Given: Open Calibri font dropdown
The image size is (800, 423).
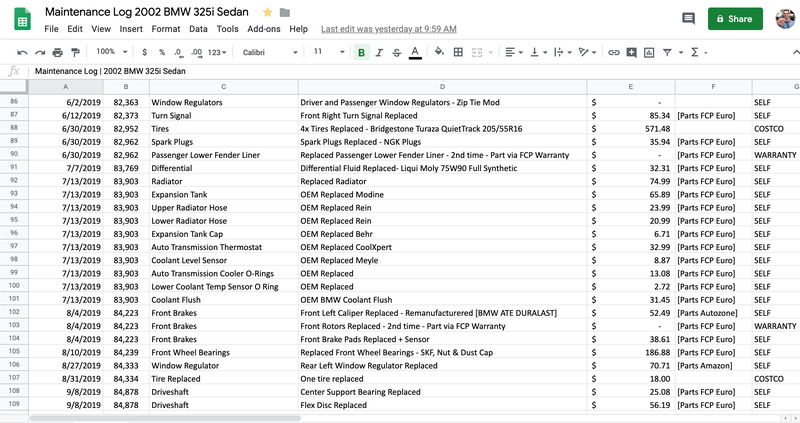Looking at the screenshot, I should coord(270,52).
